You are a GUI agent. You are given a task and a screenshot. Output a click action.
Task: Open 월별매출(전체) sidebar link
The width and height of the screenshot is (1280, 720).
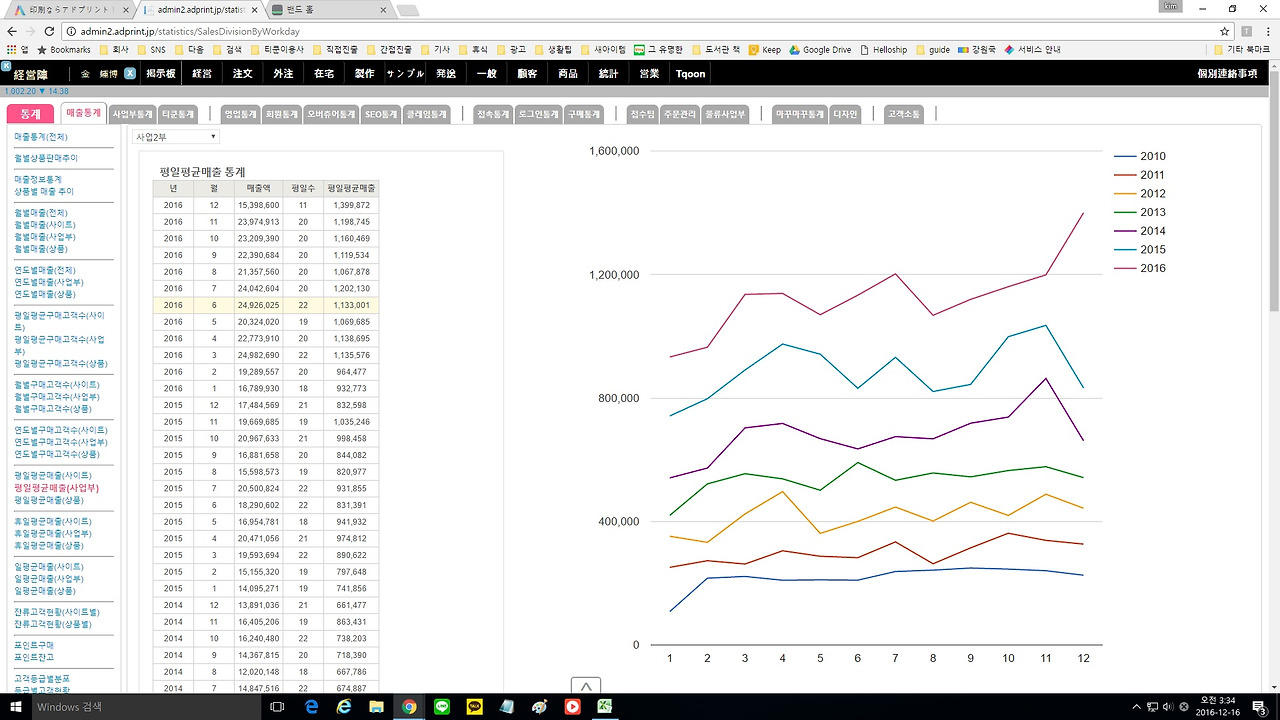[42, 212]
